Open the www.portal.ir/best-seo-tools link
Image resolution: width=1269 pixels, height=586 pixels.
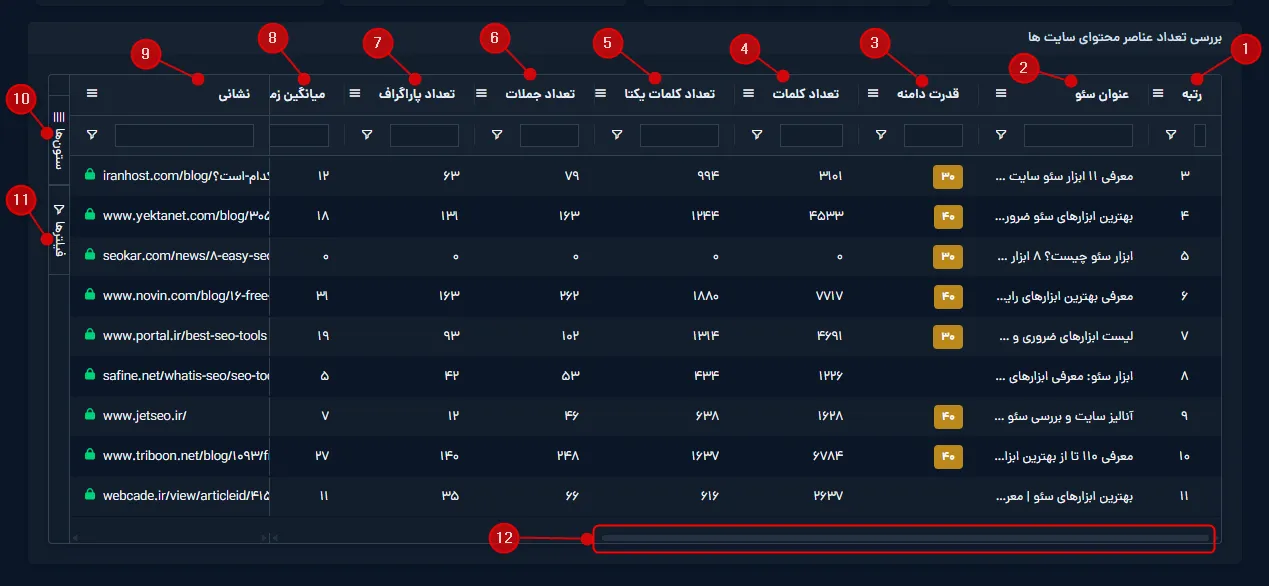(185, 335)
